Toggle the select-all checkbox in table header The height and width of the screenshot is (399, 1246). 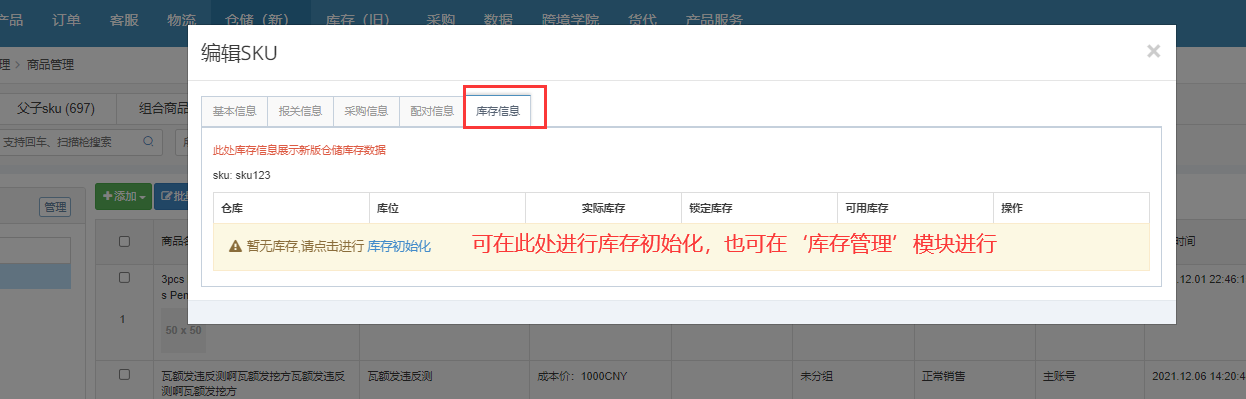tap(125, 241)
